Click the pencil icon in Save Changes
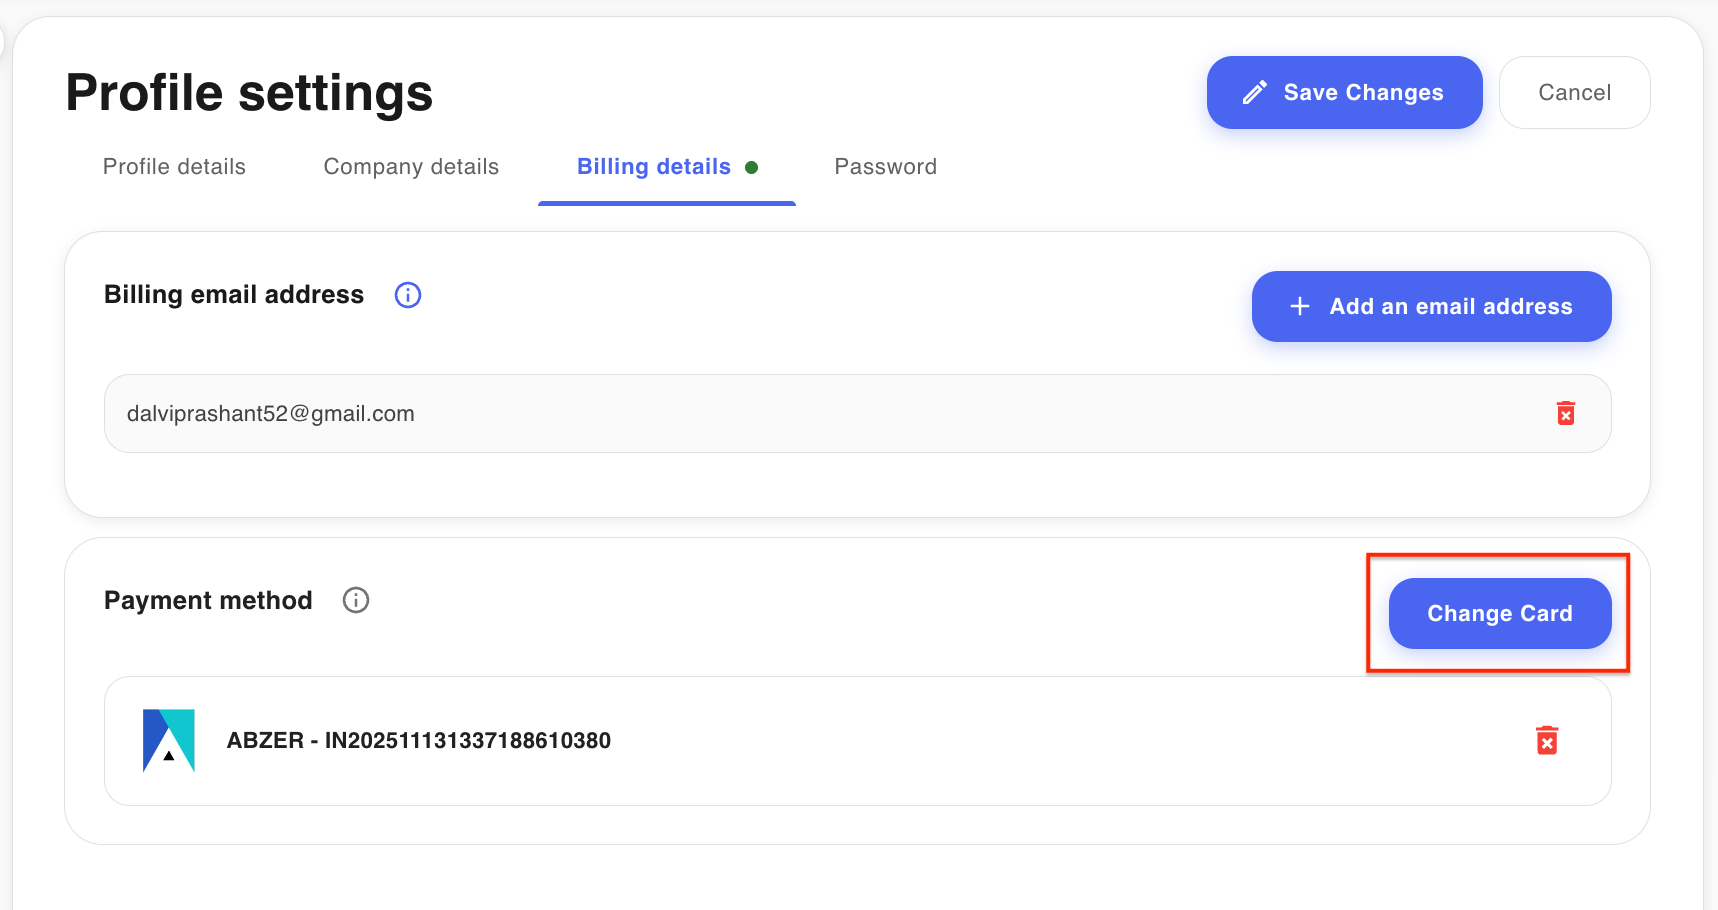This screenshot has width=1718, height=910. point(1255,93)
